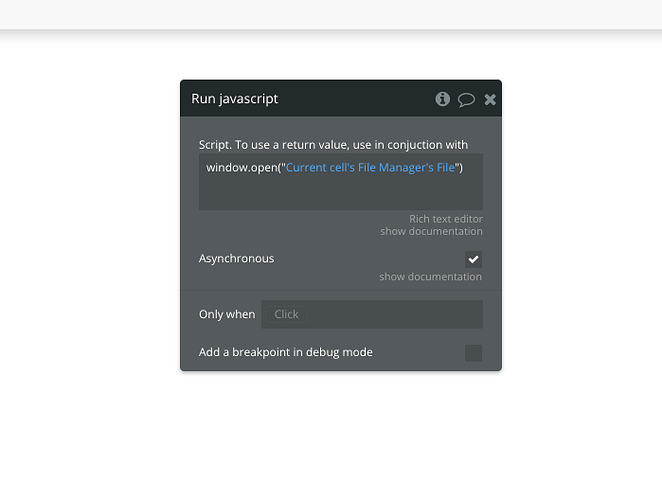This screenshot has height=500, width=662.
Task: Click the Run javascript title bar
Action: (x=300, y=99)
